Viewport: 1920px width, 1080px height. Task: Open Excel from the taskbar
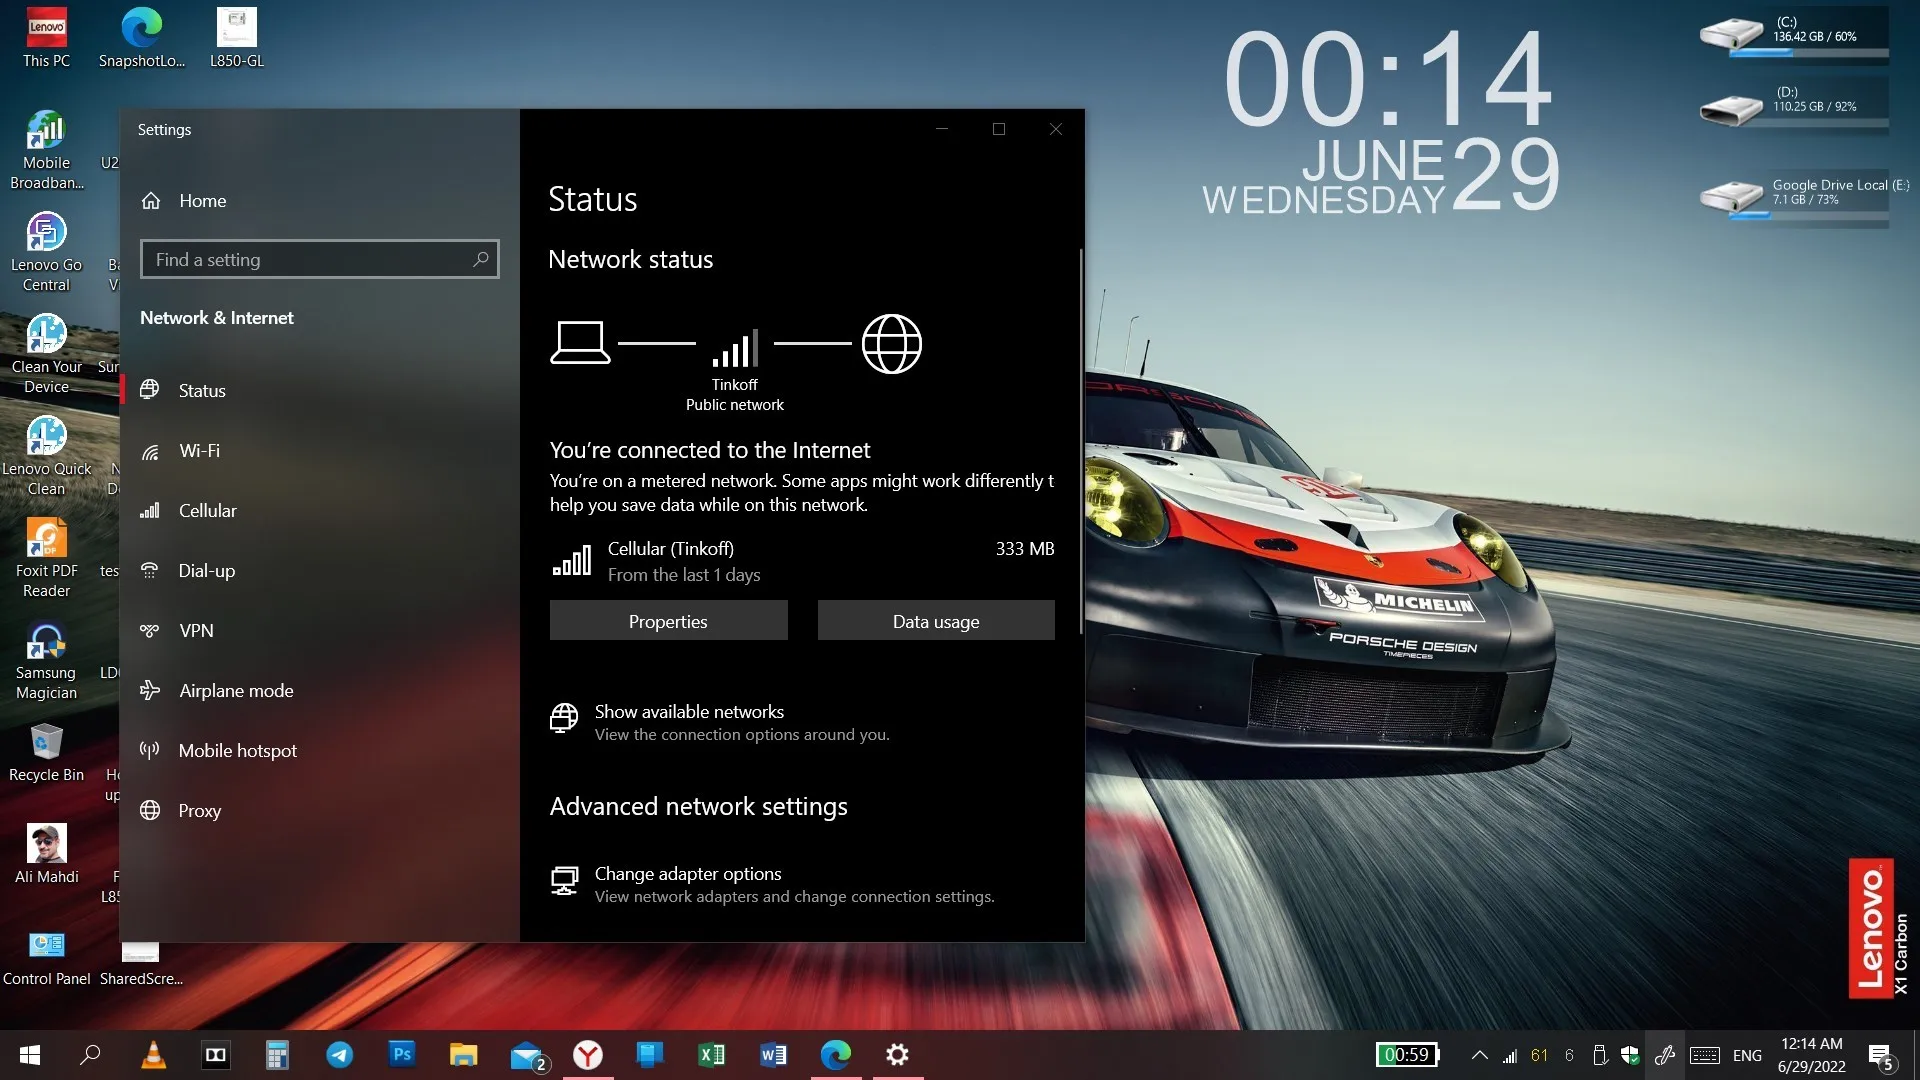click(711, 1055)
